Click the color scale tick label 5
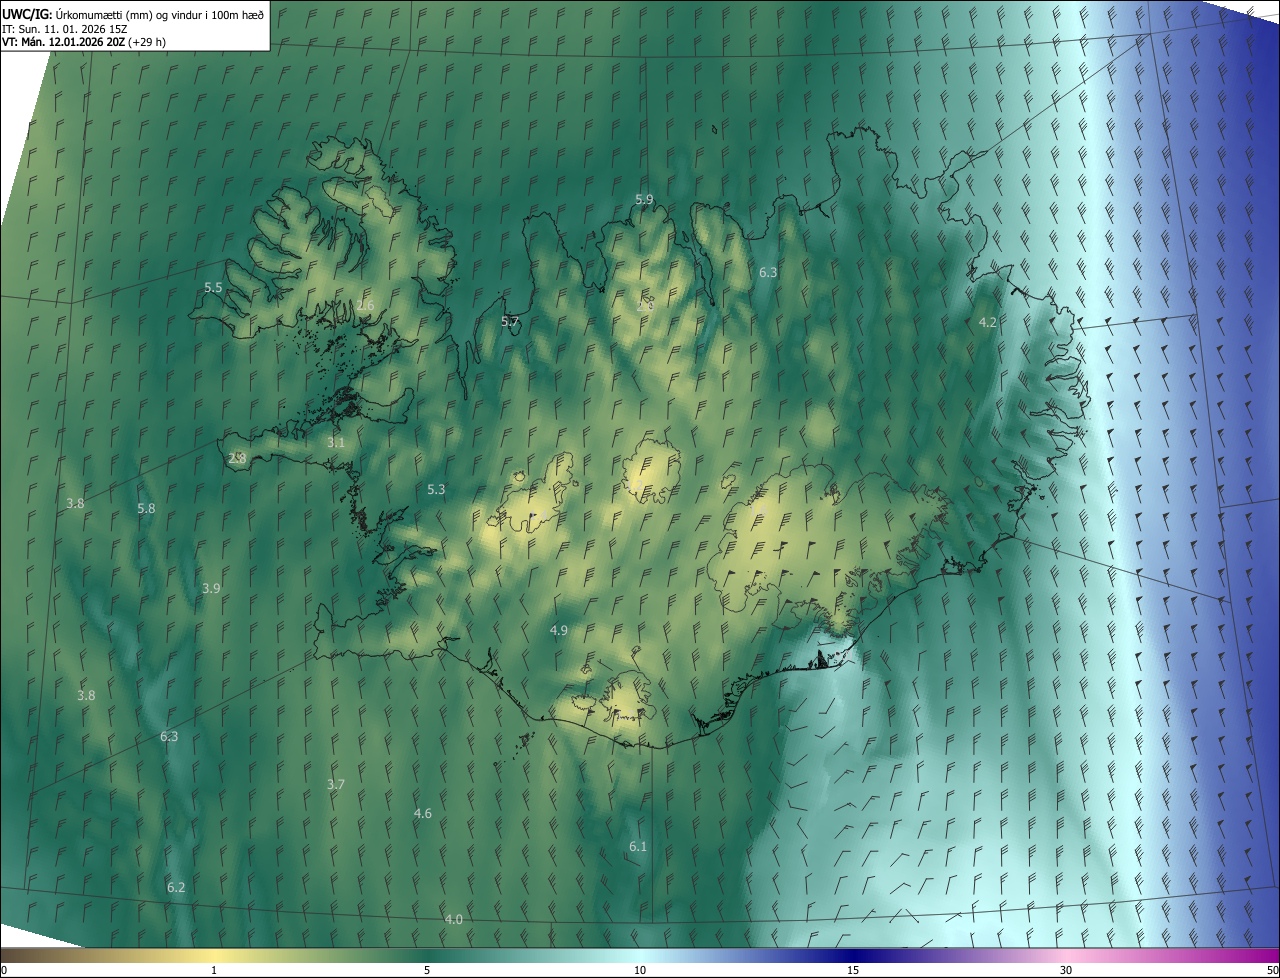Viewport: 1280px width, 978px height. pyautogui.click(x=427, y=971)
